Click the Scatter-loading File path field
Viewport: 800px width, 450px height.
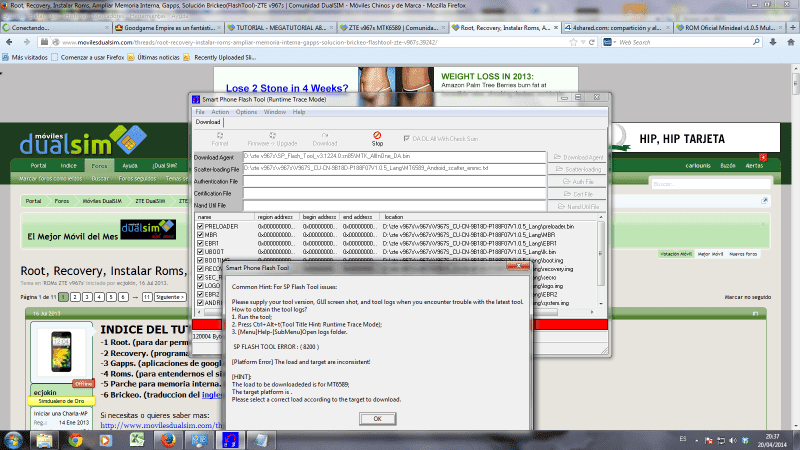[394, 169]
